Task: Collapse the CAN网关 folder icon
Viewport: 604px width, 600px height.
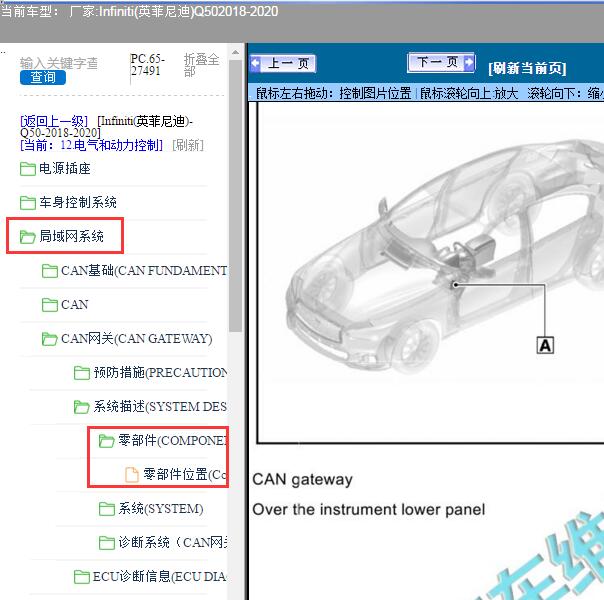Action: 50,339
